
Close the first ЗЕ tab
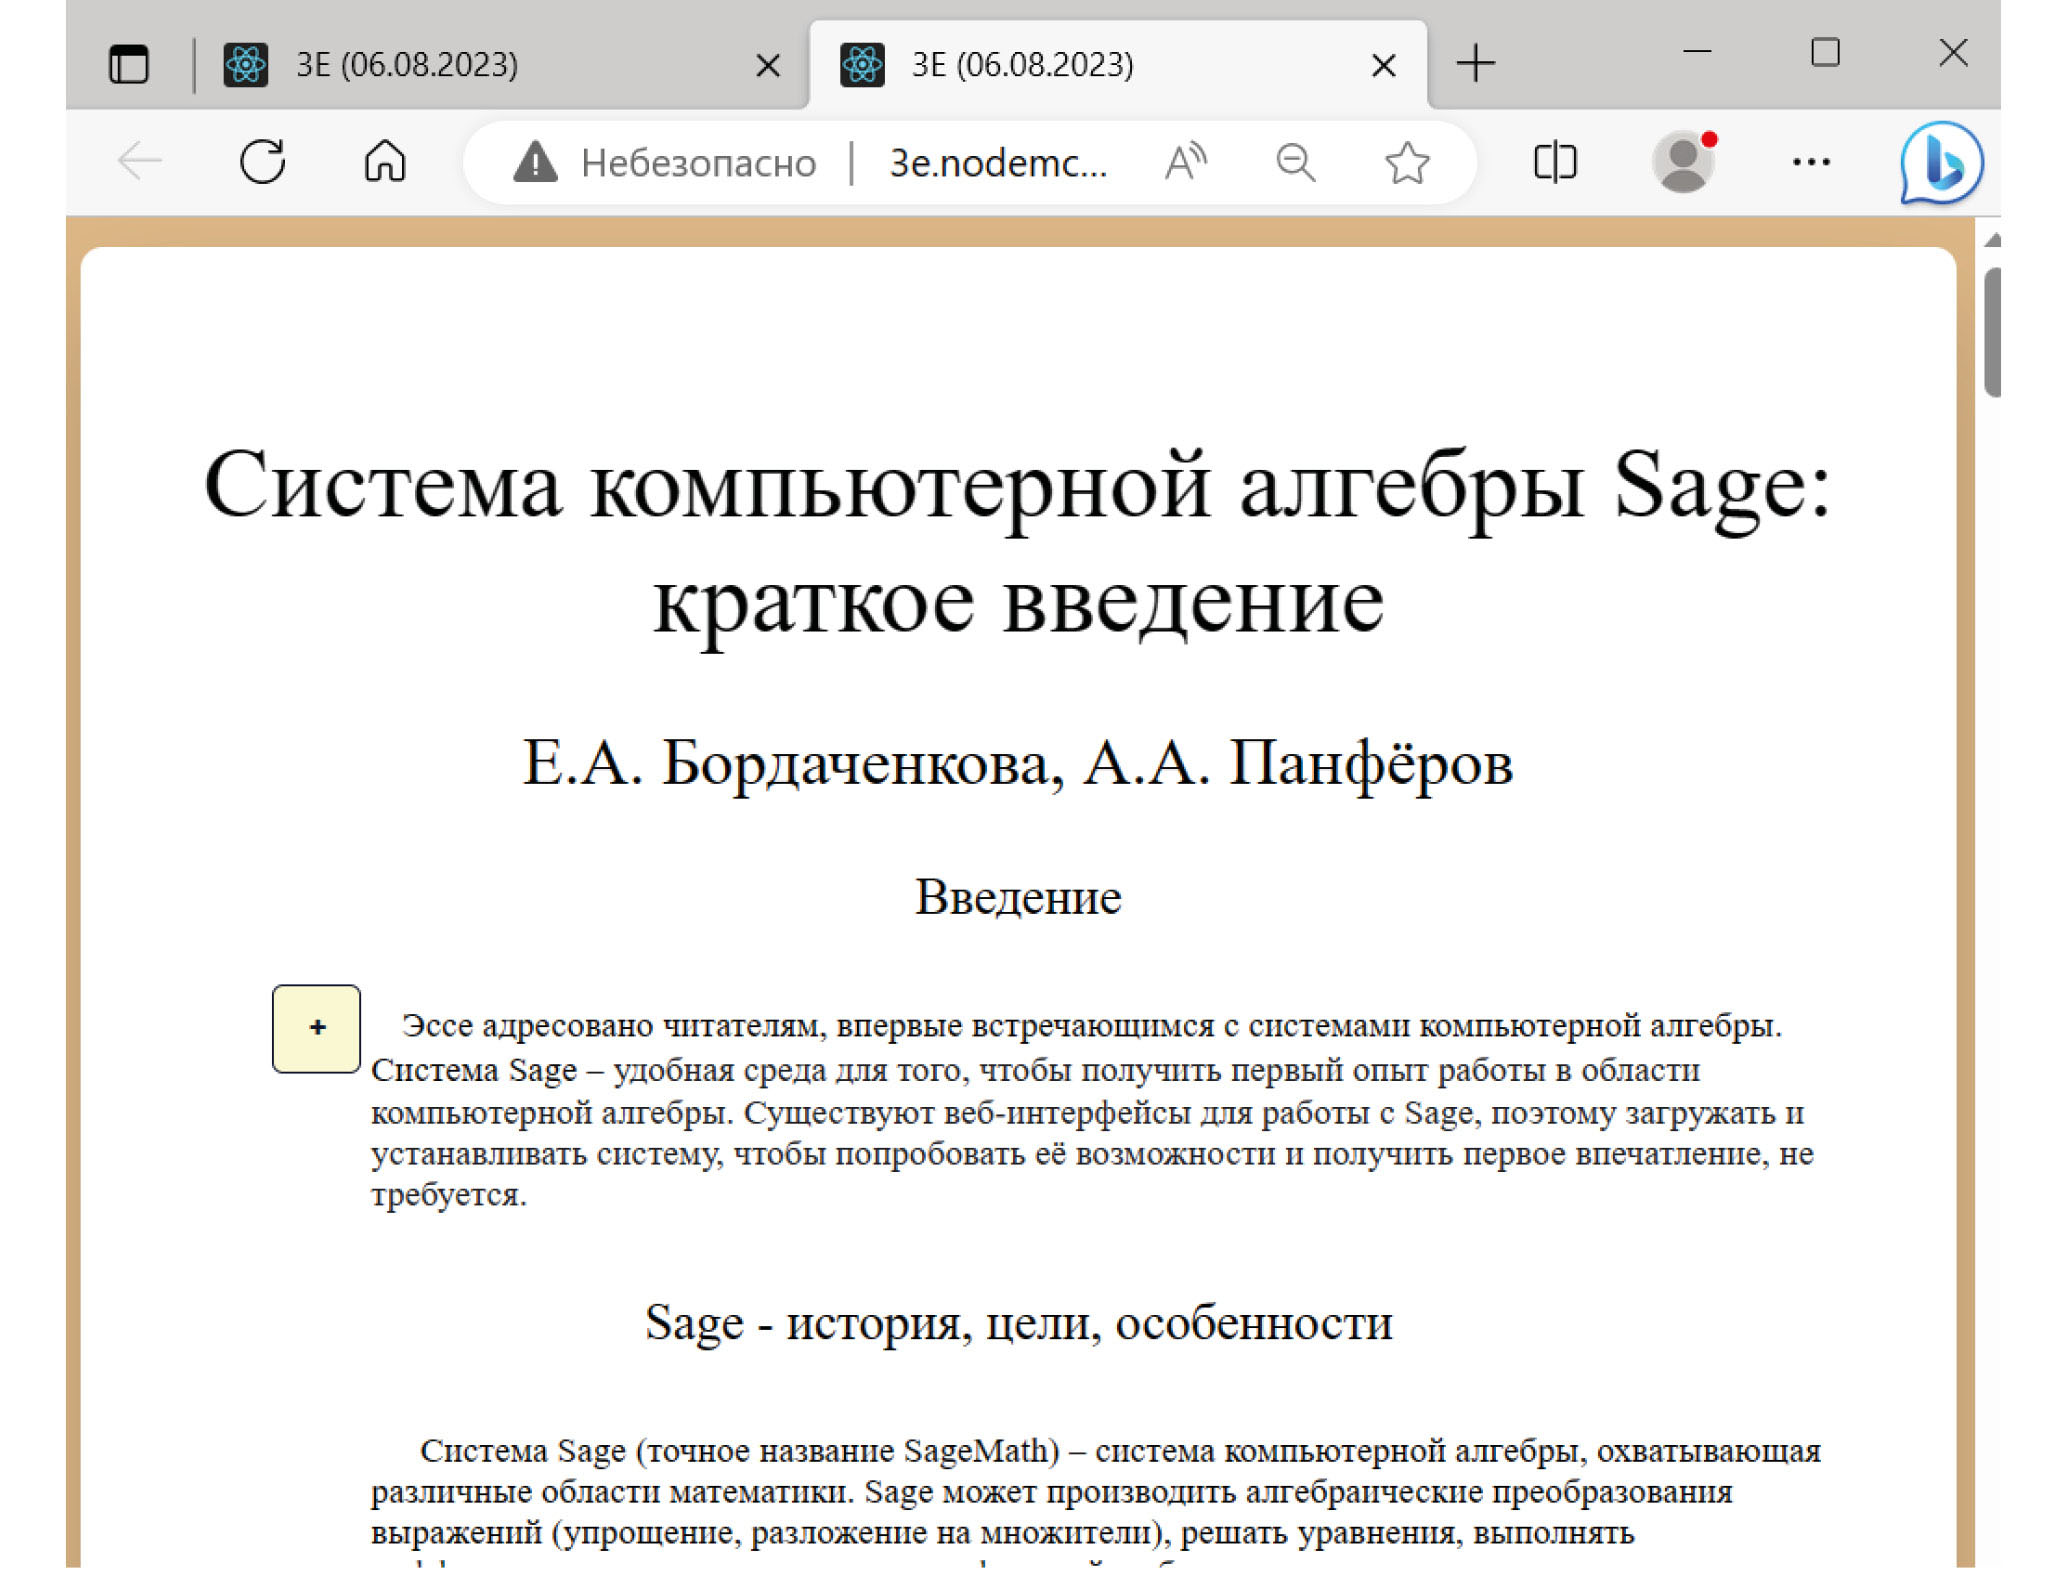(x=767, y=66)
